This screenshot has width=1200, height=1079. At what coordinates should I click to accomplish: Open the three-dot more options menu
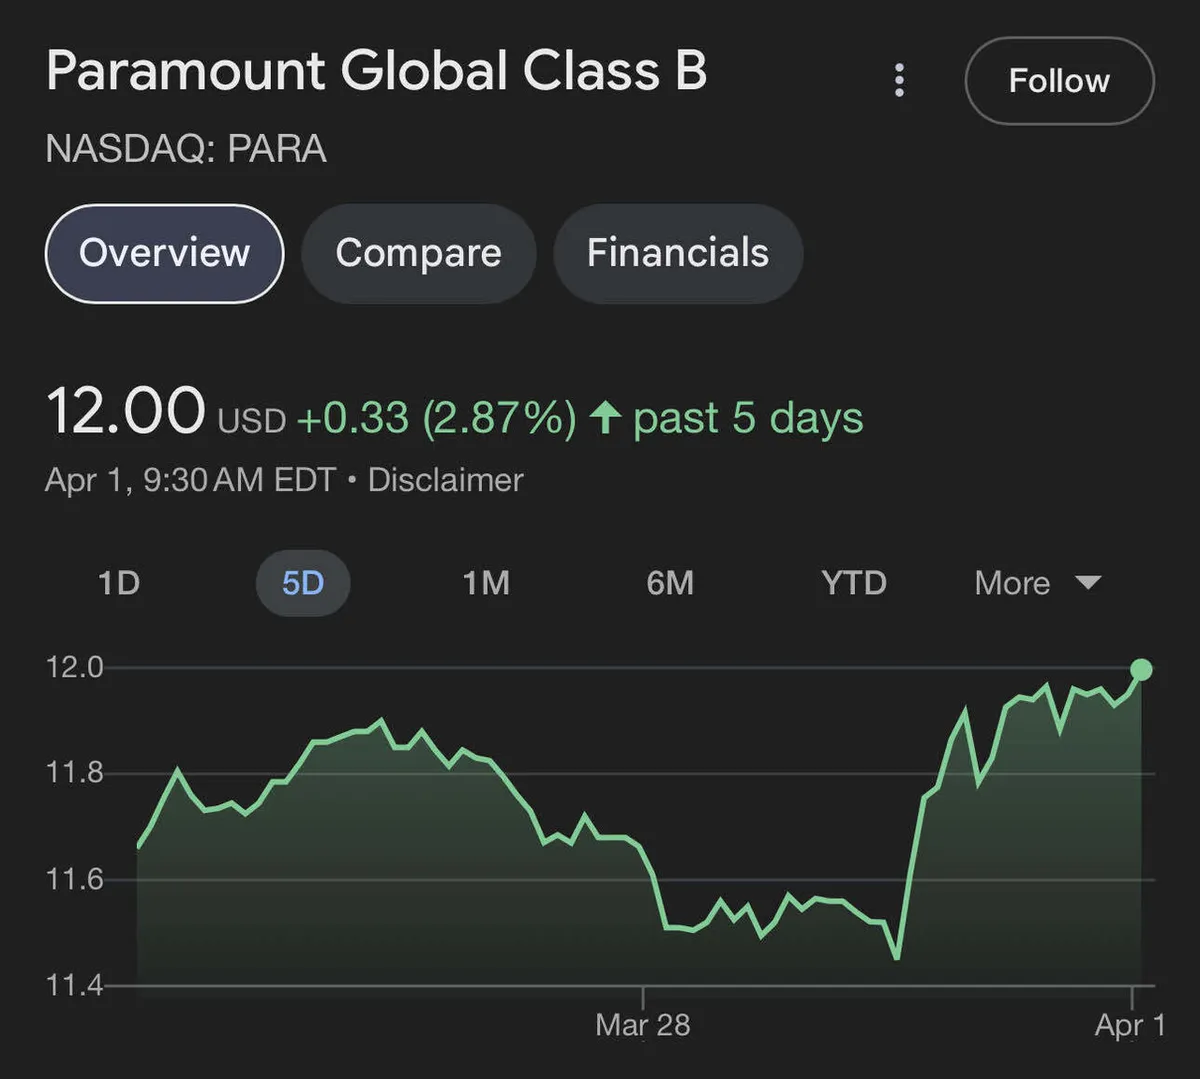[899, 81]
